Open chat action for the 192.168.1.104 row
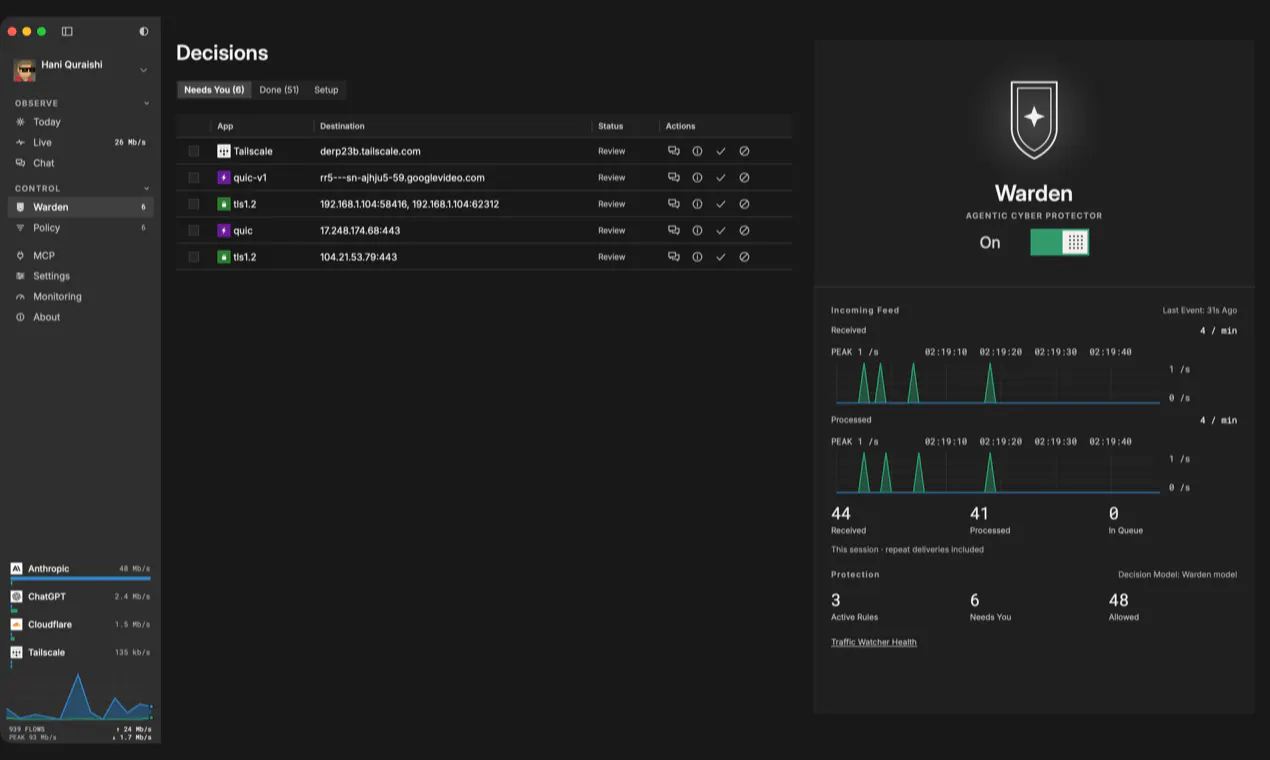 click(x=674, y=204)
